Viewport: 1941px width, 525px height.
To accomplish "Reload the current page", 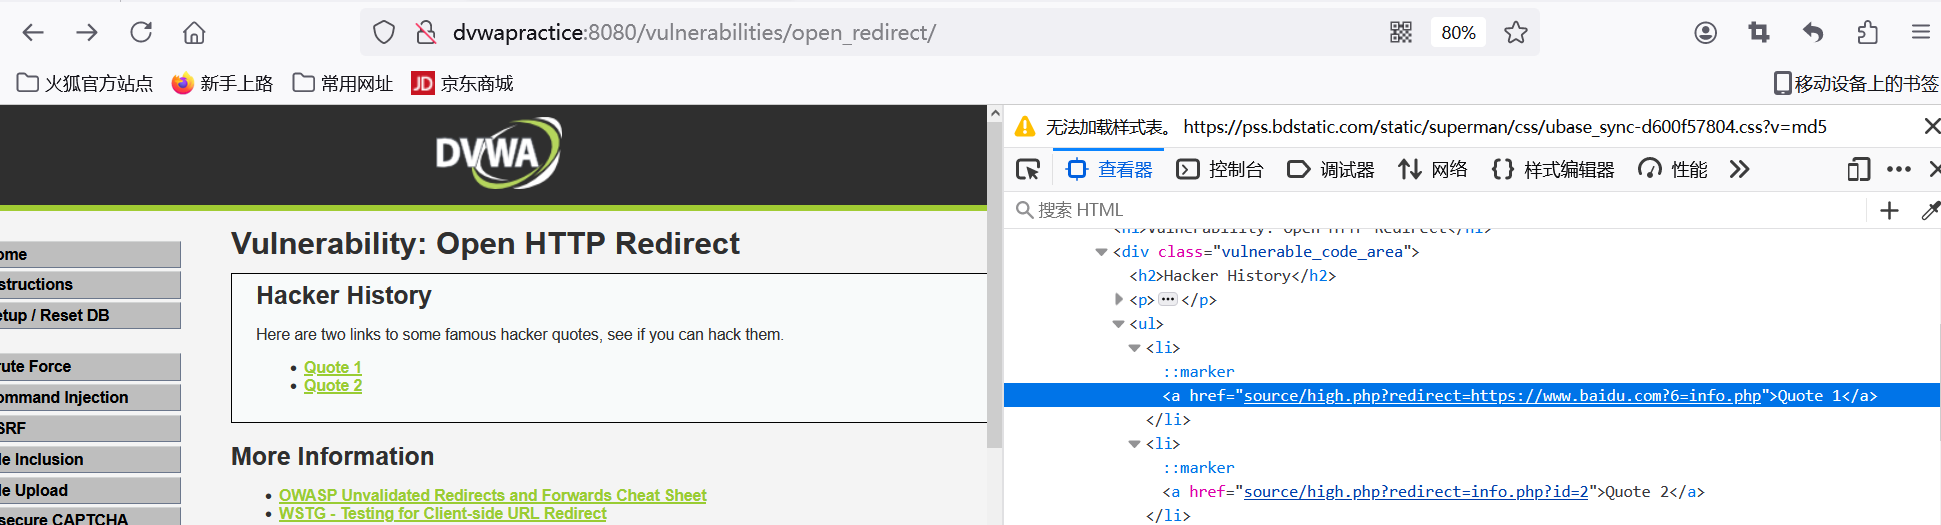I will pos(141,32).
